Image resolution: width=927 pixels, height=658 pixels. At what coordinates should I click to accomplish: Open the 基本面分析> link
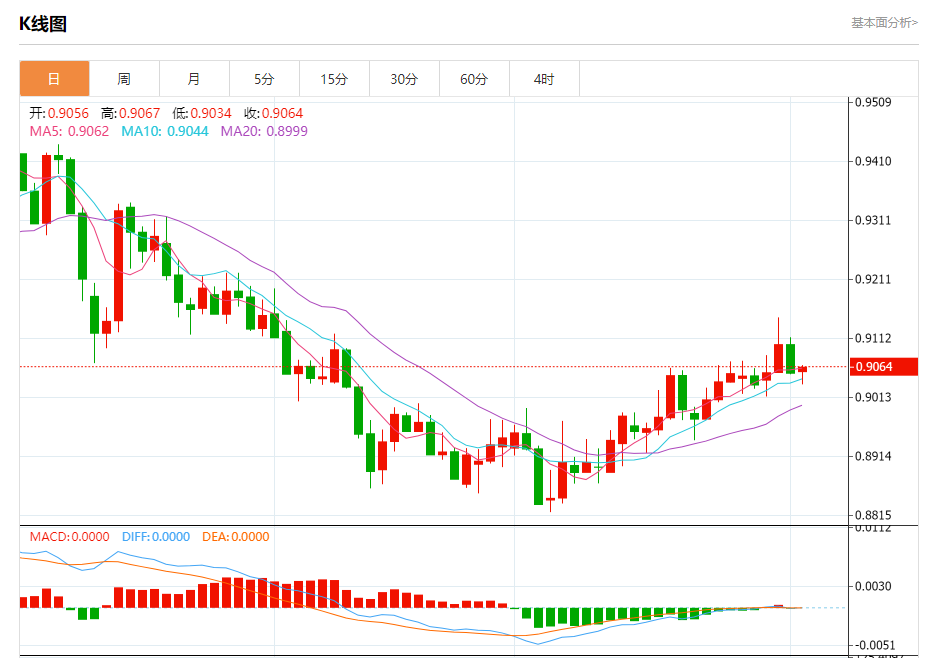884,22
